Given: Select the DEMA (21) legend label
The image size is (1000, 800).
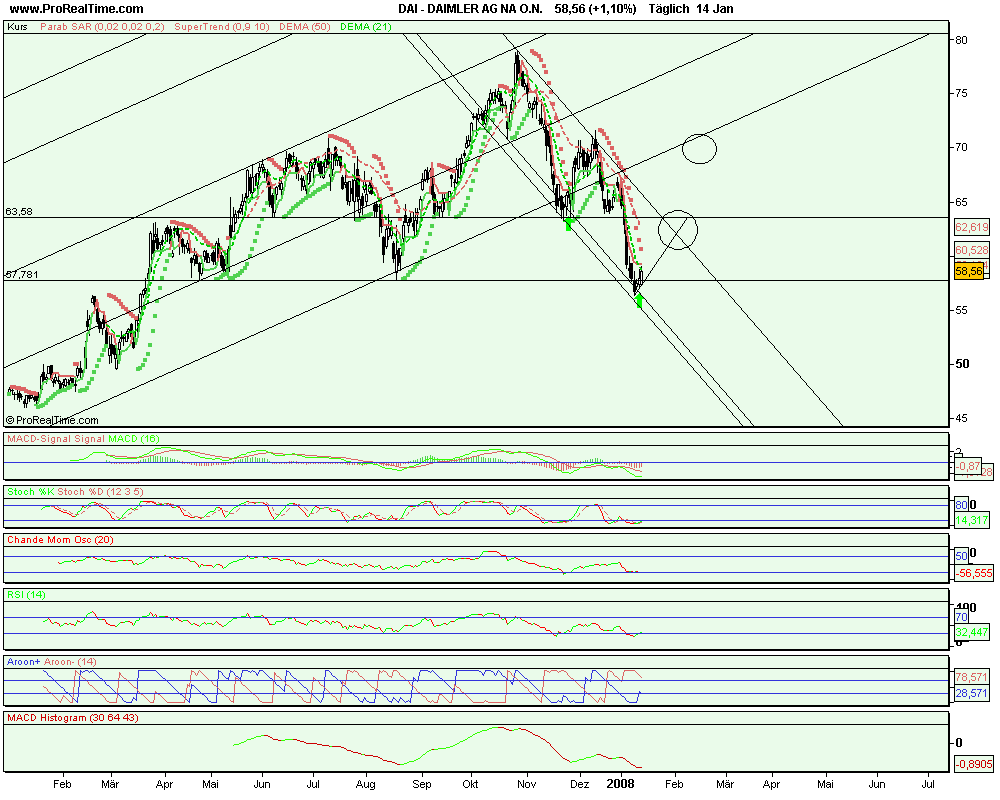Looking at the screenshot, I should coord(365,27).
